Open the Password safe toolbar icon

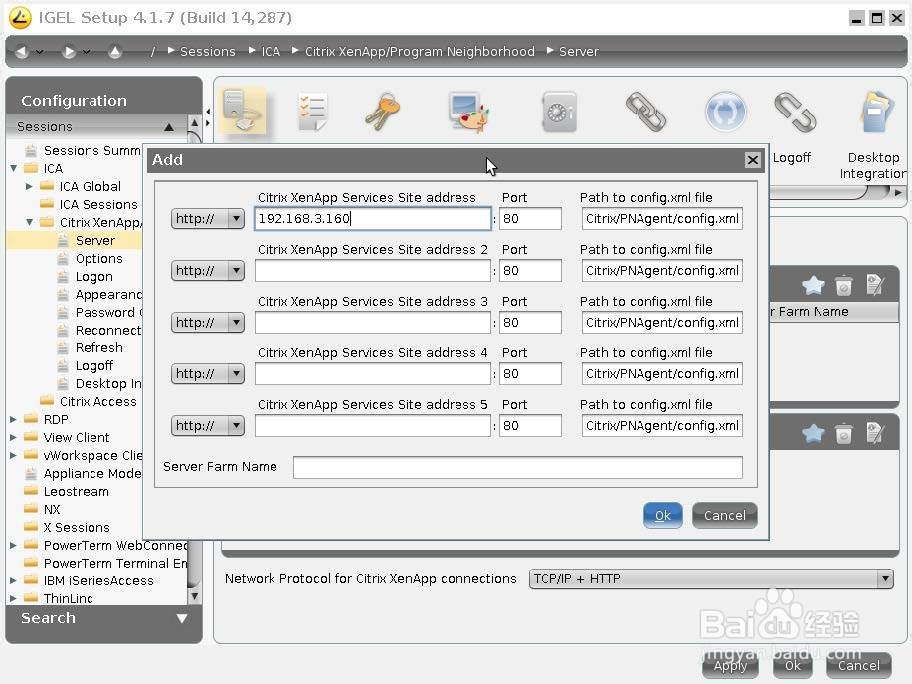click(x=559, y=112)
